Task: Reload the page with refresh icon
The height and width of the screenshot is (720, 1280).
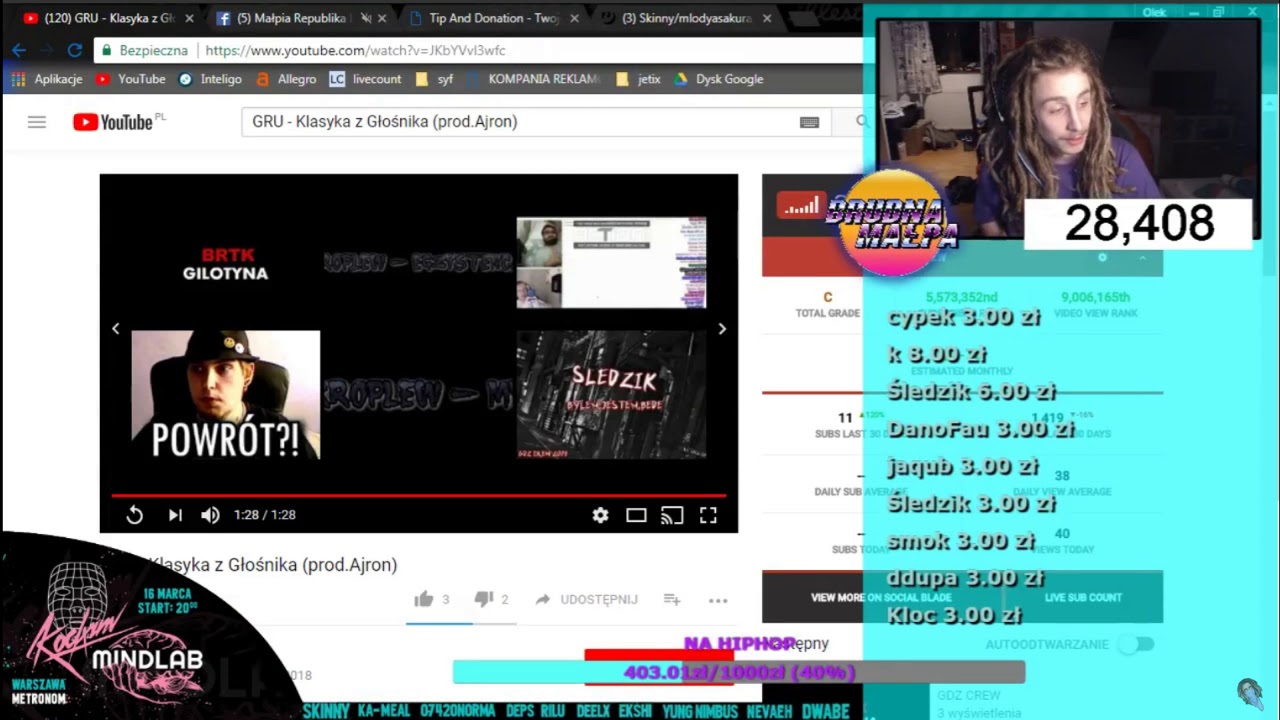Action: [x=75, y=50]
